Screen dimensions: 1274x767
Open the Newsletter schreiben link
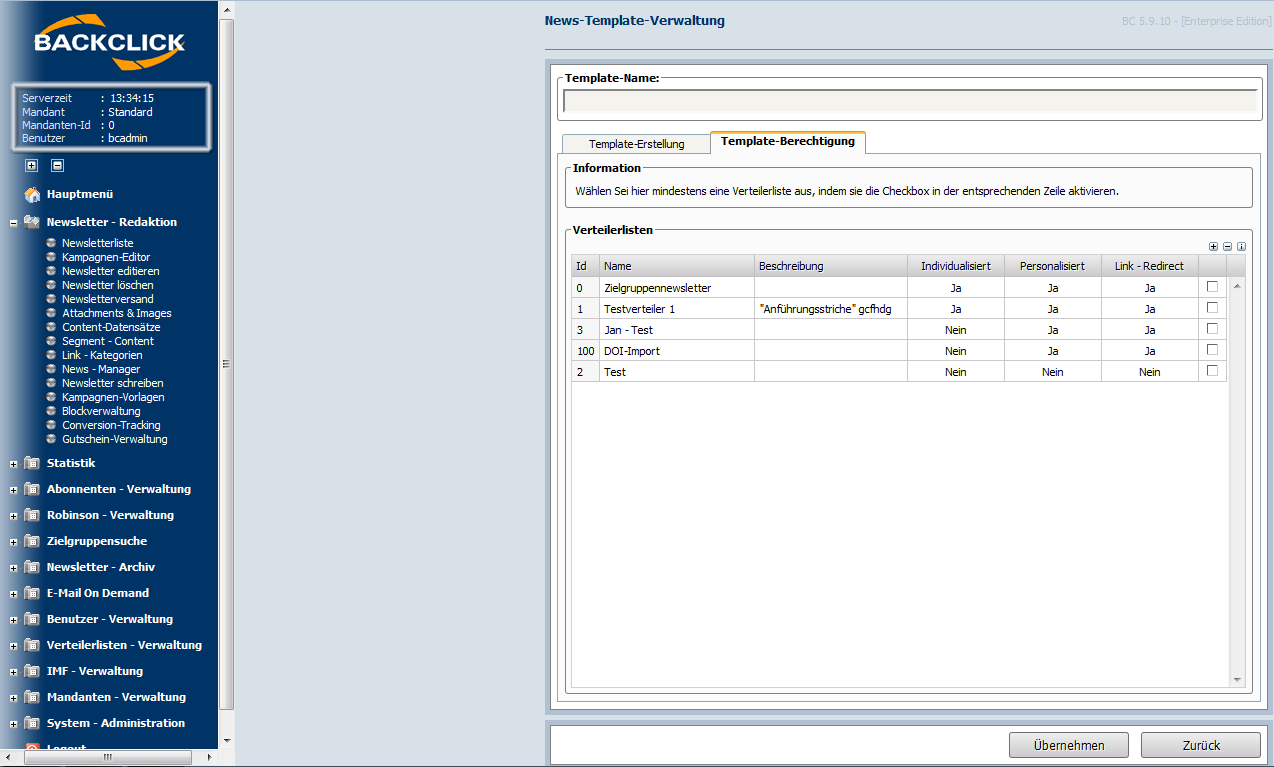pos(112,383)
